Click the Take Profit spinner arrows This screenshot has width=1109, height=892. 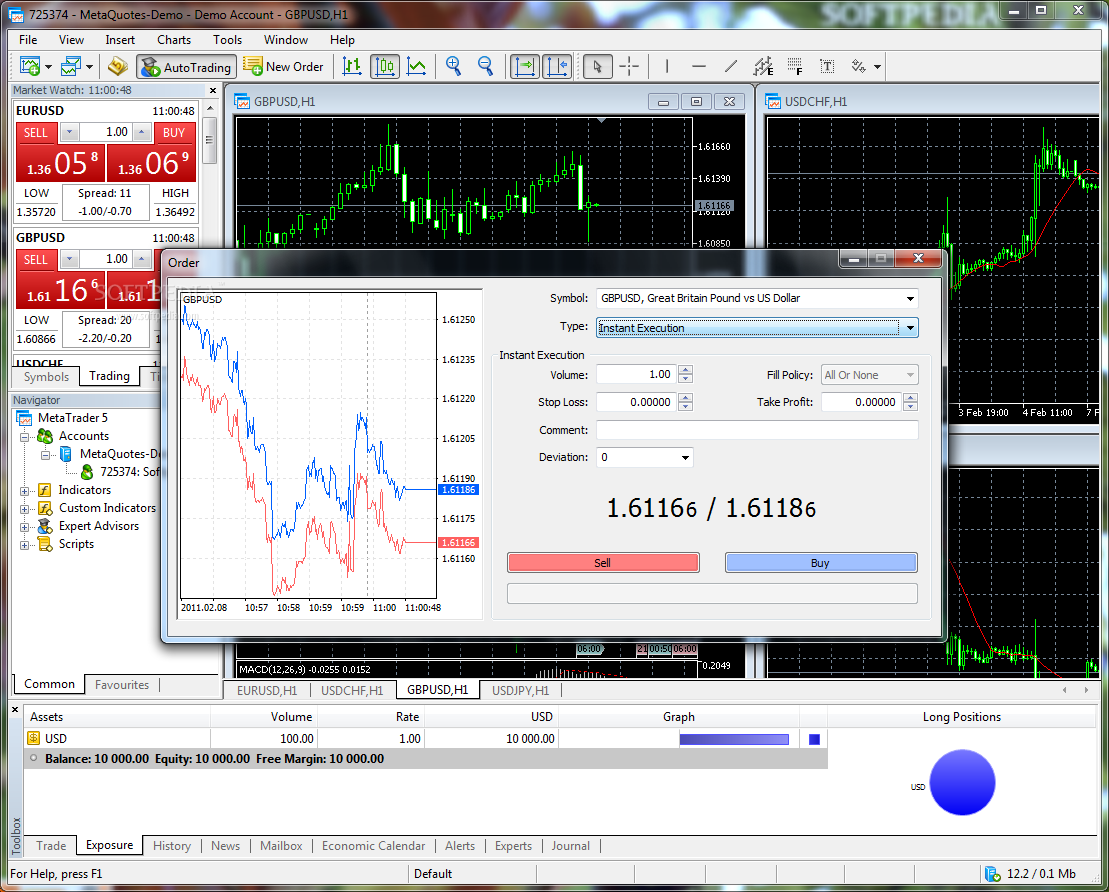coord(910,402)
